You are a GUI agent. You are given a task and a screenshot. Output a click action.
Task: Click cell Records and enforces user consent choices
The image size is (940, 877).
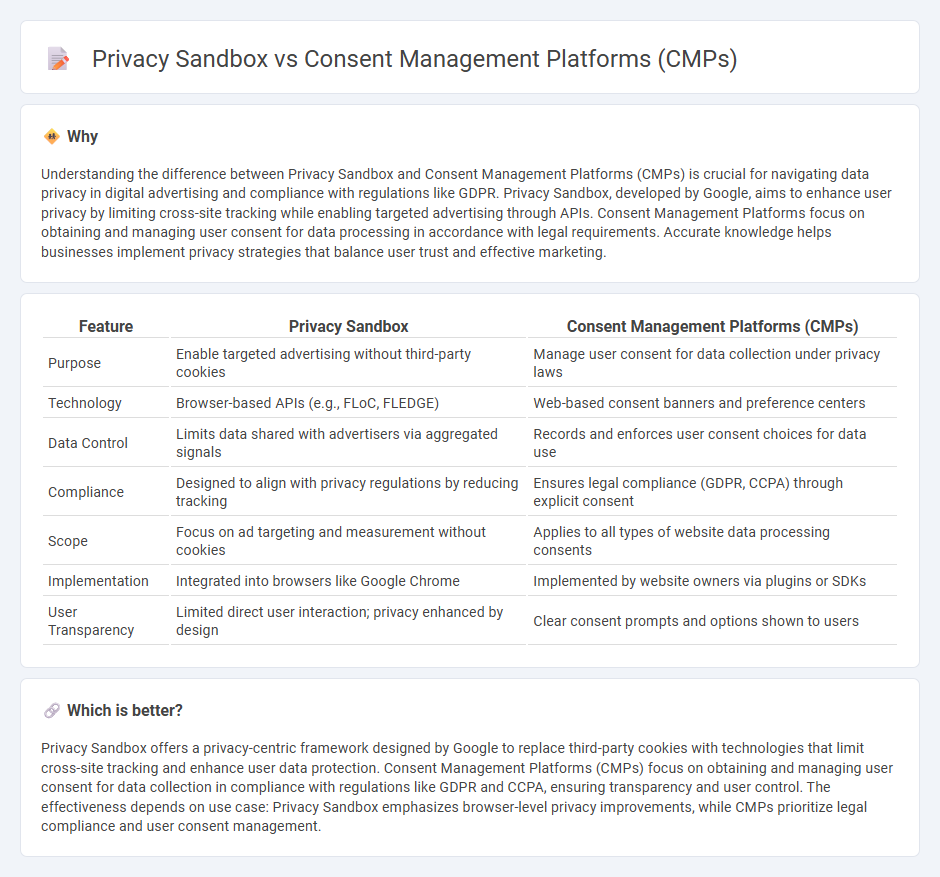[x=712, y=443]
